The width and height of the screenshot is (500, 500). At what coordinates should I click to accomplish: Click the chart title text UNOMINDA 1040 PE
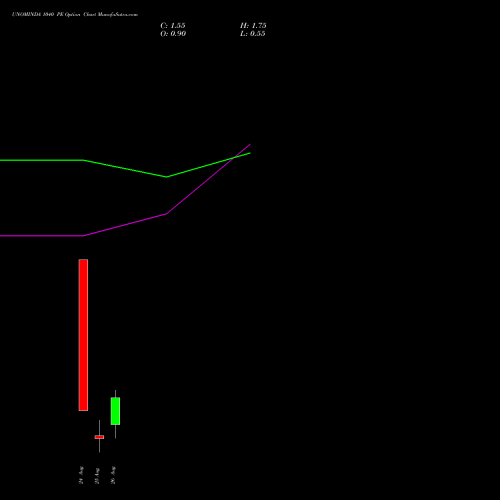coord(38,15)
